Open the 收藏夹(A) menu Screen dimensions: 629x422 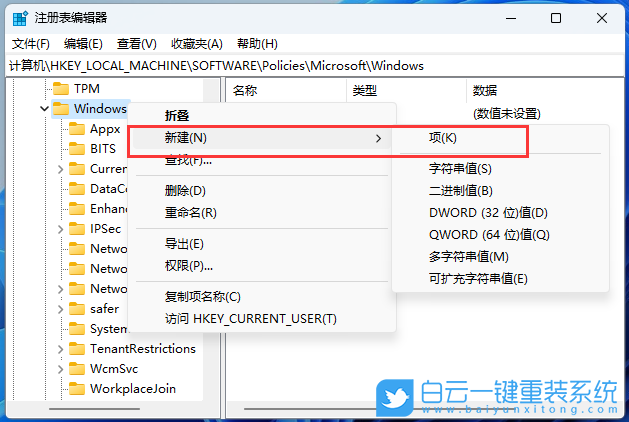pos(197,44)
